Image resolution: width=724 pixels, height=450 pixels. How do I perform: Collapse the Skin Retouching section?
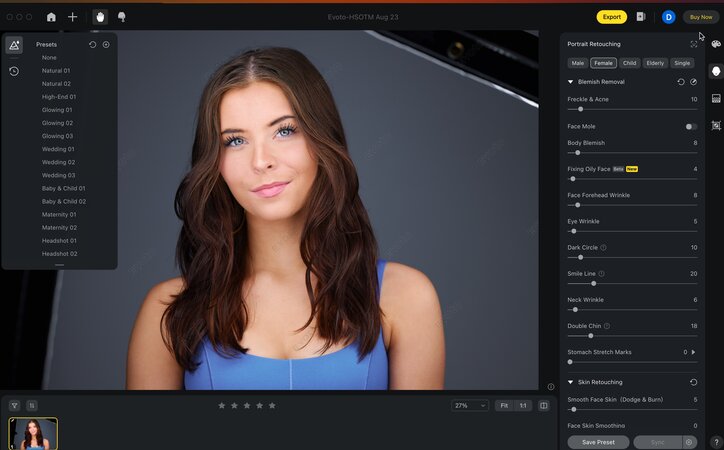(571, 382)
